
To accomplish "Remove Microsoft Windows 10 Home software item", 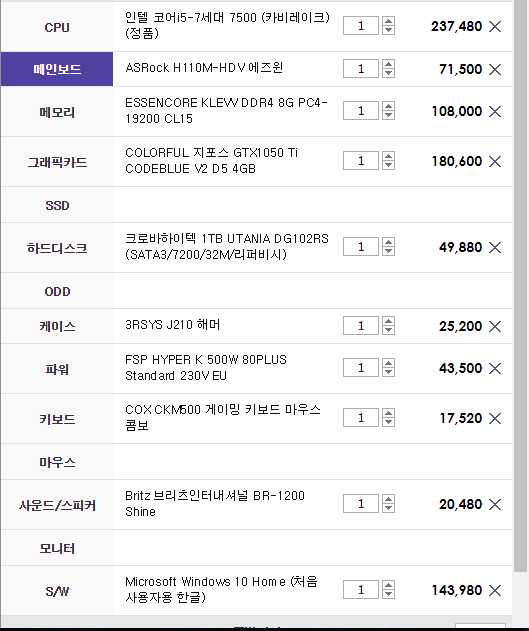I will [x=495, y=591].
